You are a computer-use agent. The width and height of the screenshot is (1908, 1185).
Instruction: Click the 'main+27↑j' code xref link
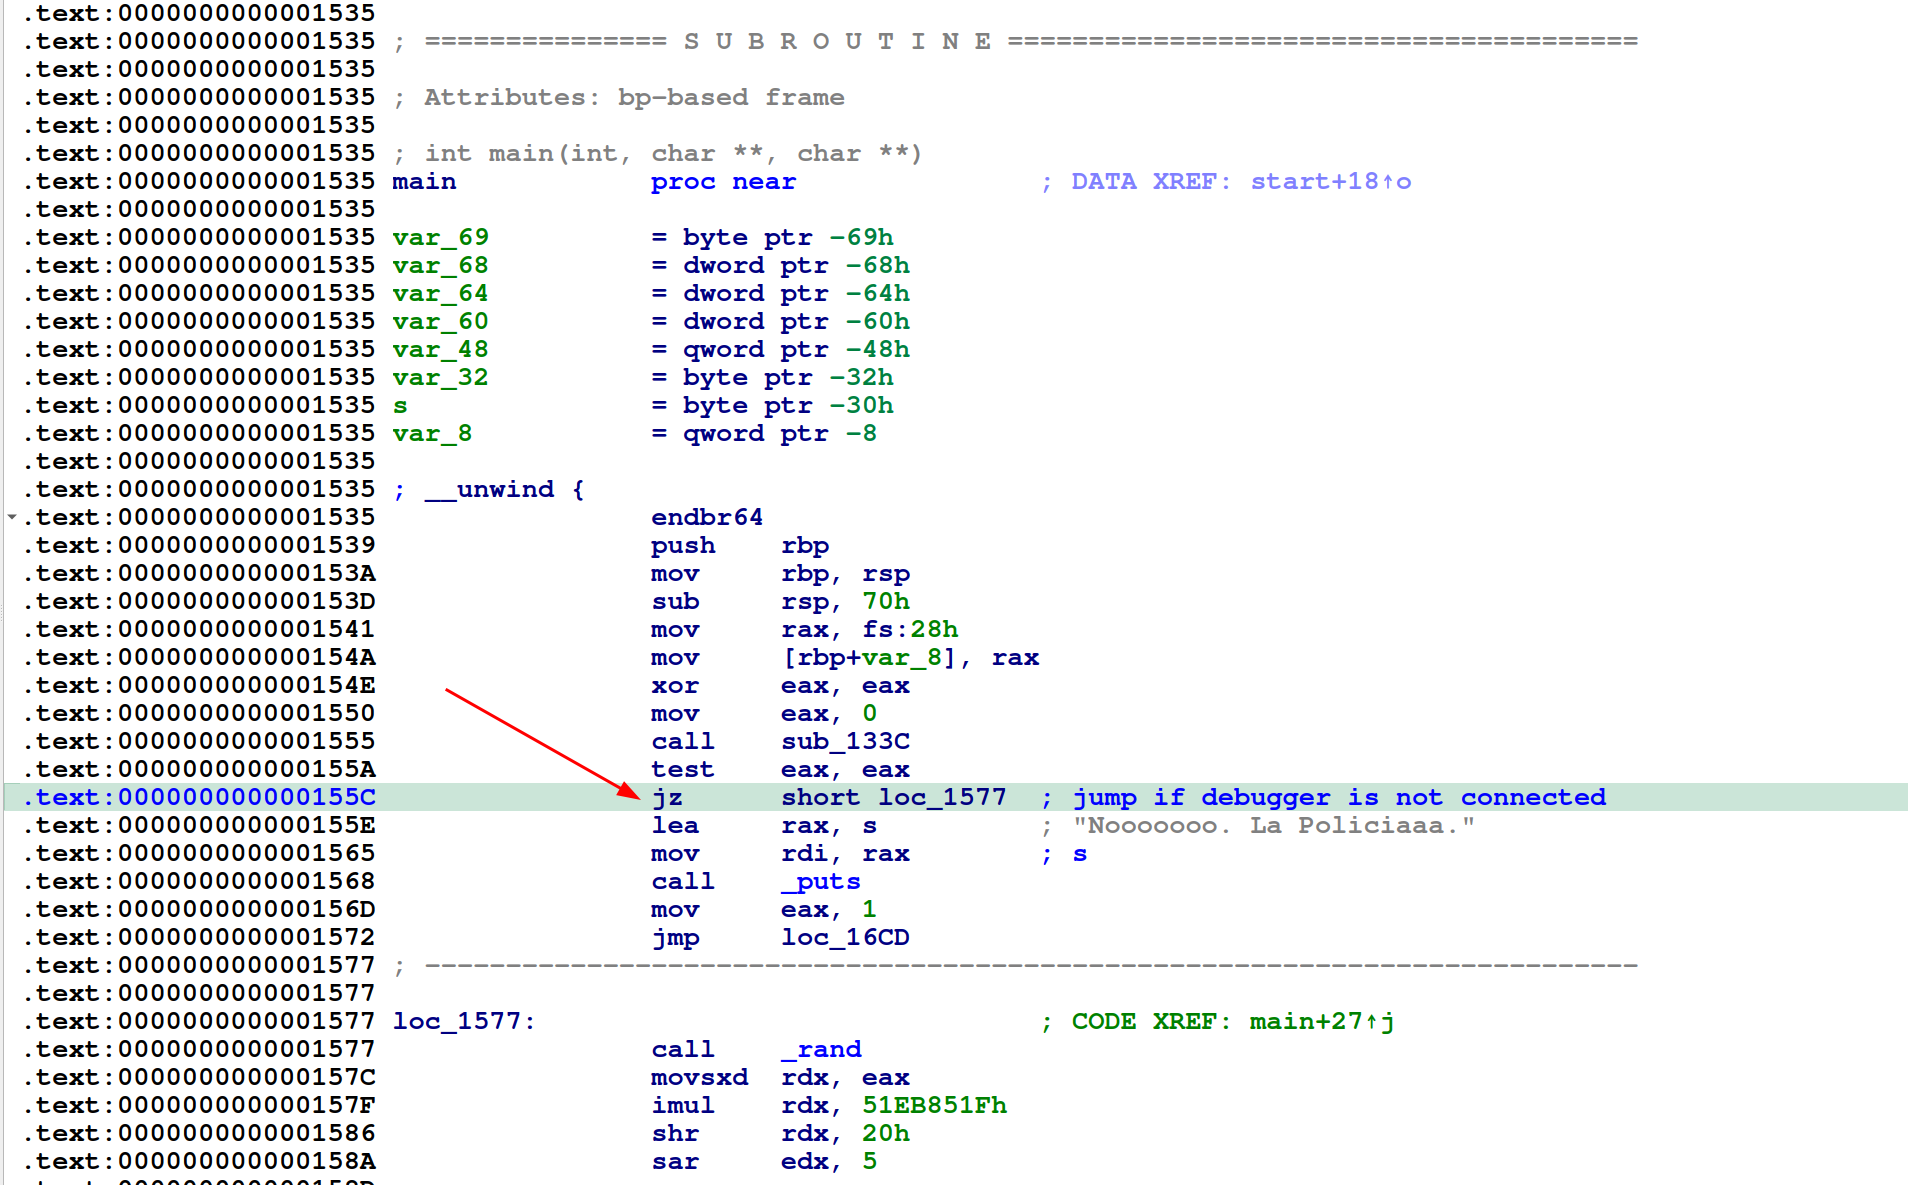(1322, 1021)
